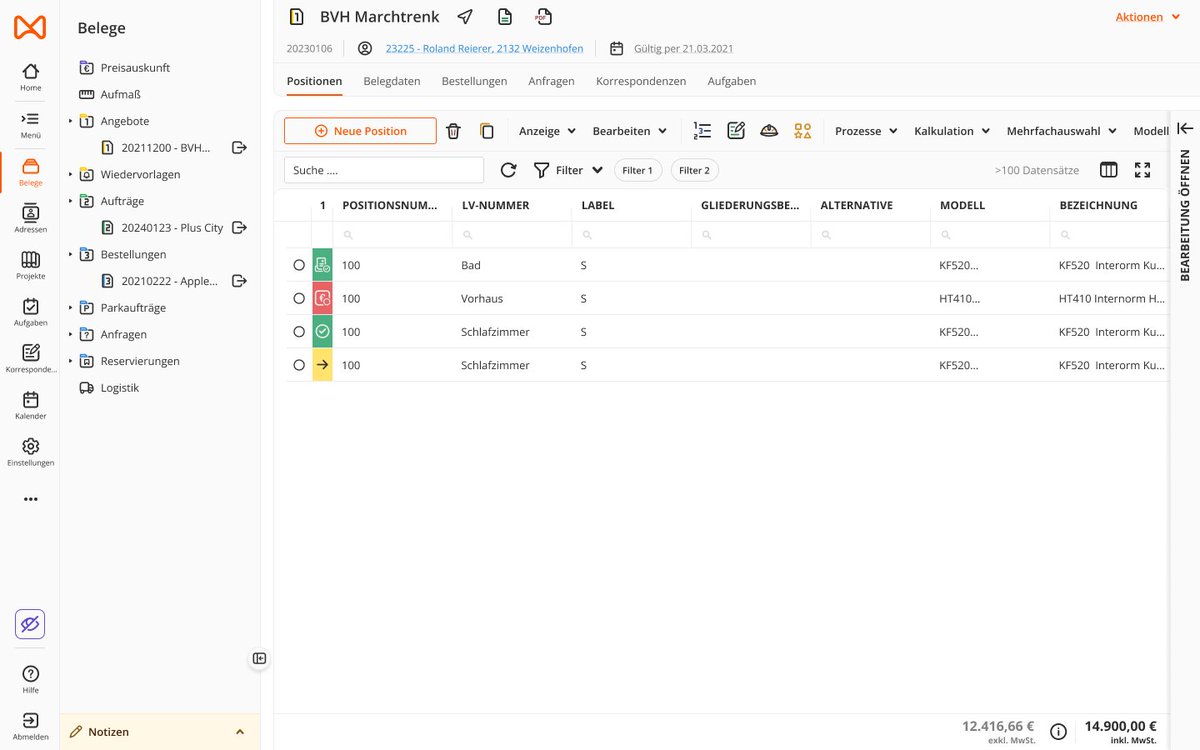Click the send paper plane icon
This screenshot has height=750, width=1200.
(x=465, y=17)
